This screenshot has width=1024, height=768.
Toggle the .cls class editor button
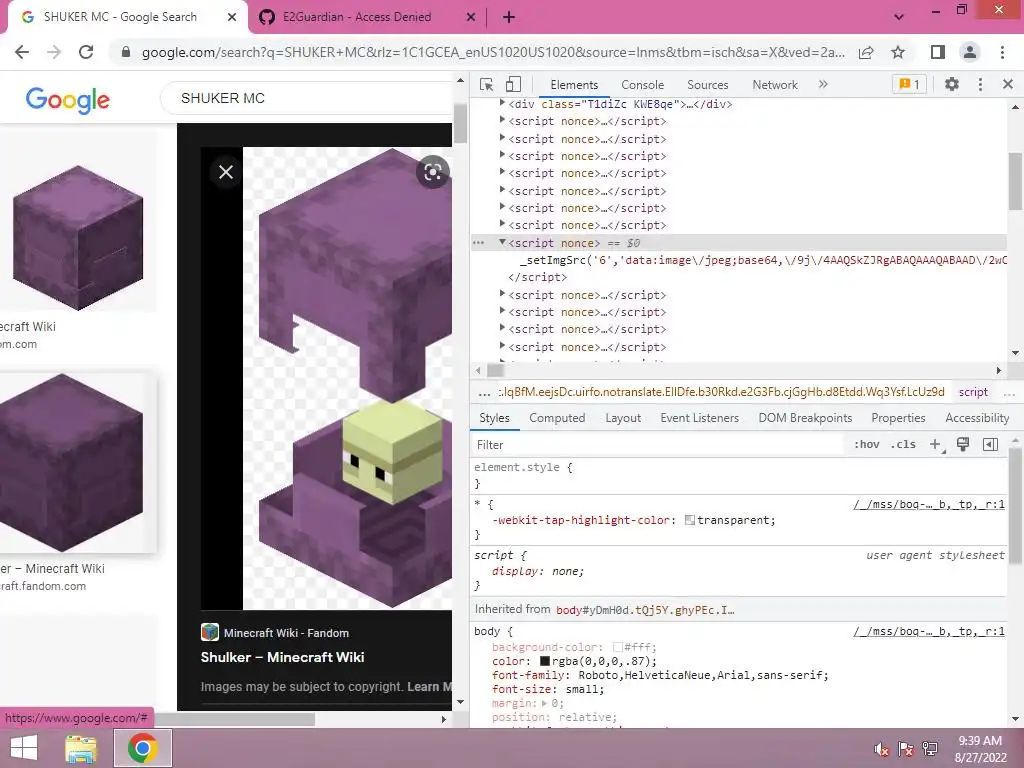[x=904, y=445]
